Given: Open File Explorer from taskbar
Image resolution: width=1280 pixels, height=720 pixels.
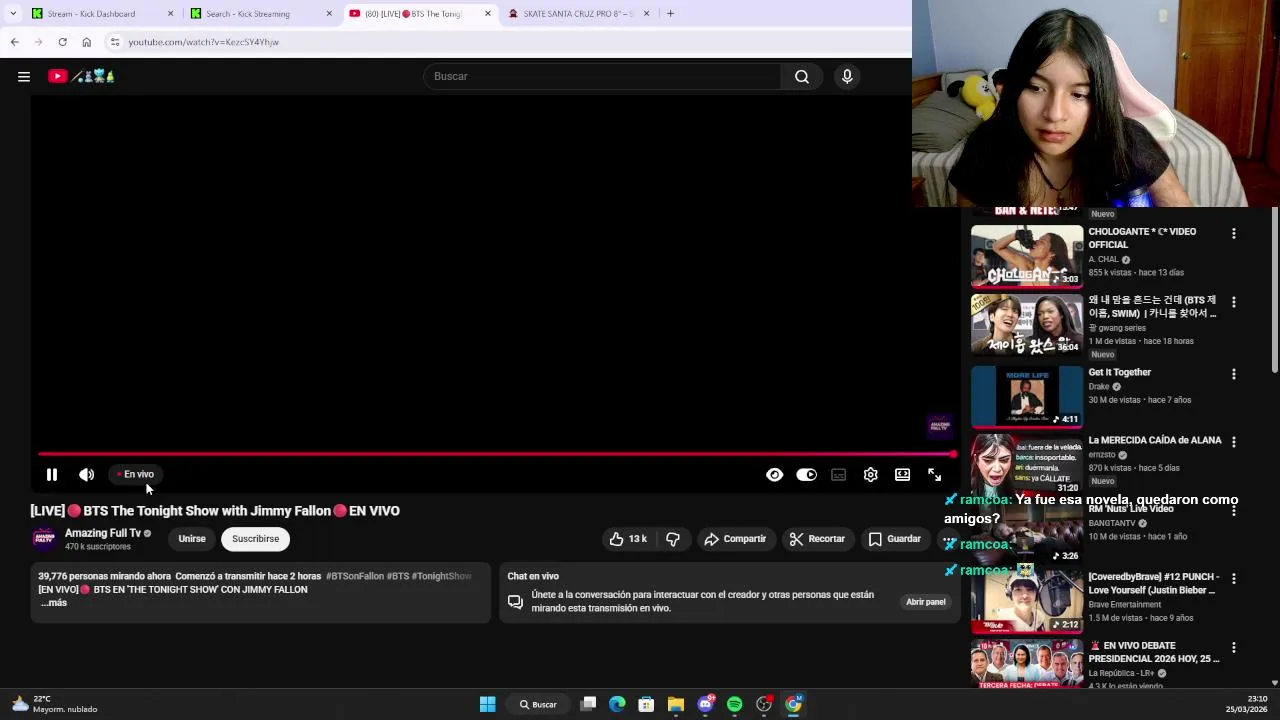Looking at the screenshot, I should [x=676, y=704].
